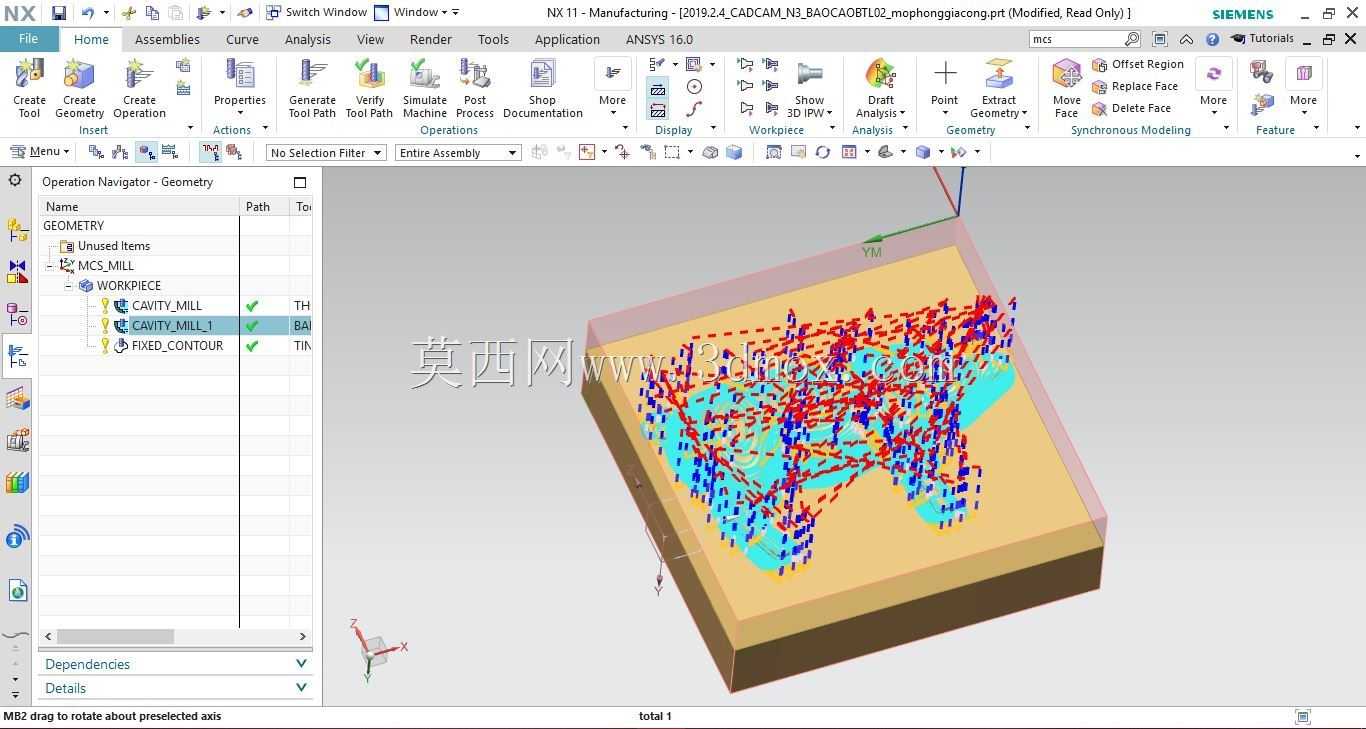This screenshot has height=729, width=1366.
Task: Click the Copy icon in the title bar
Action: (x=152, y=13)
